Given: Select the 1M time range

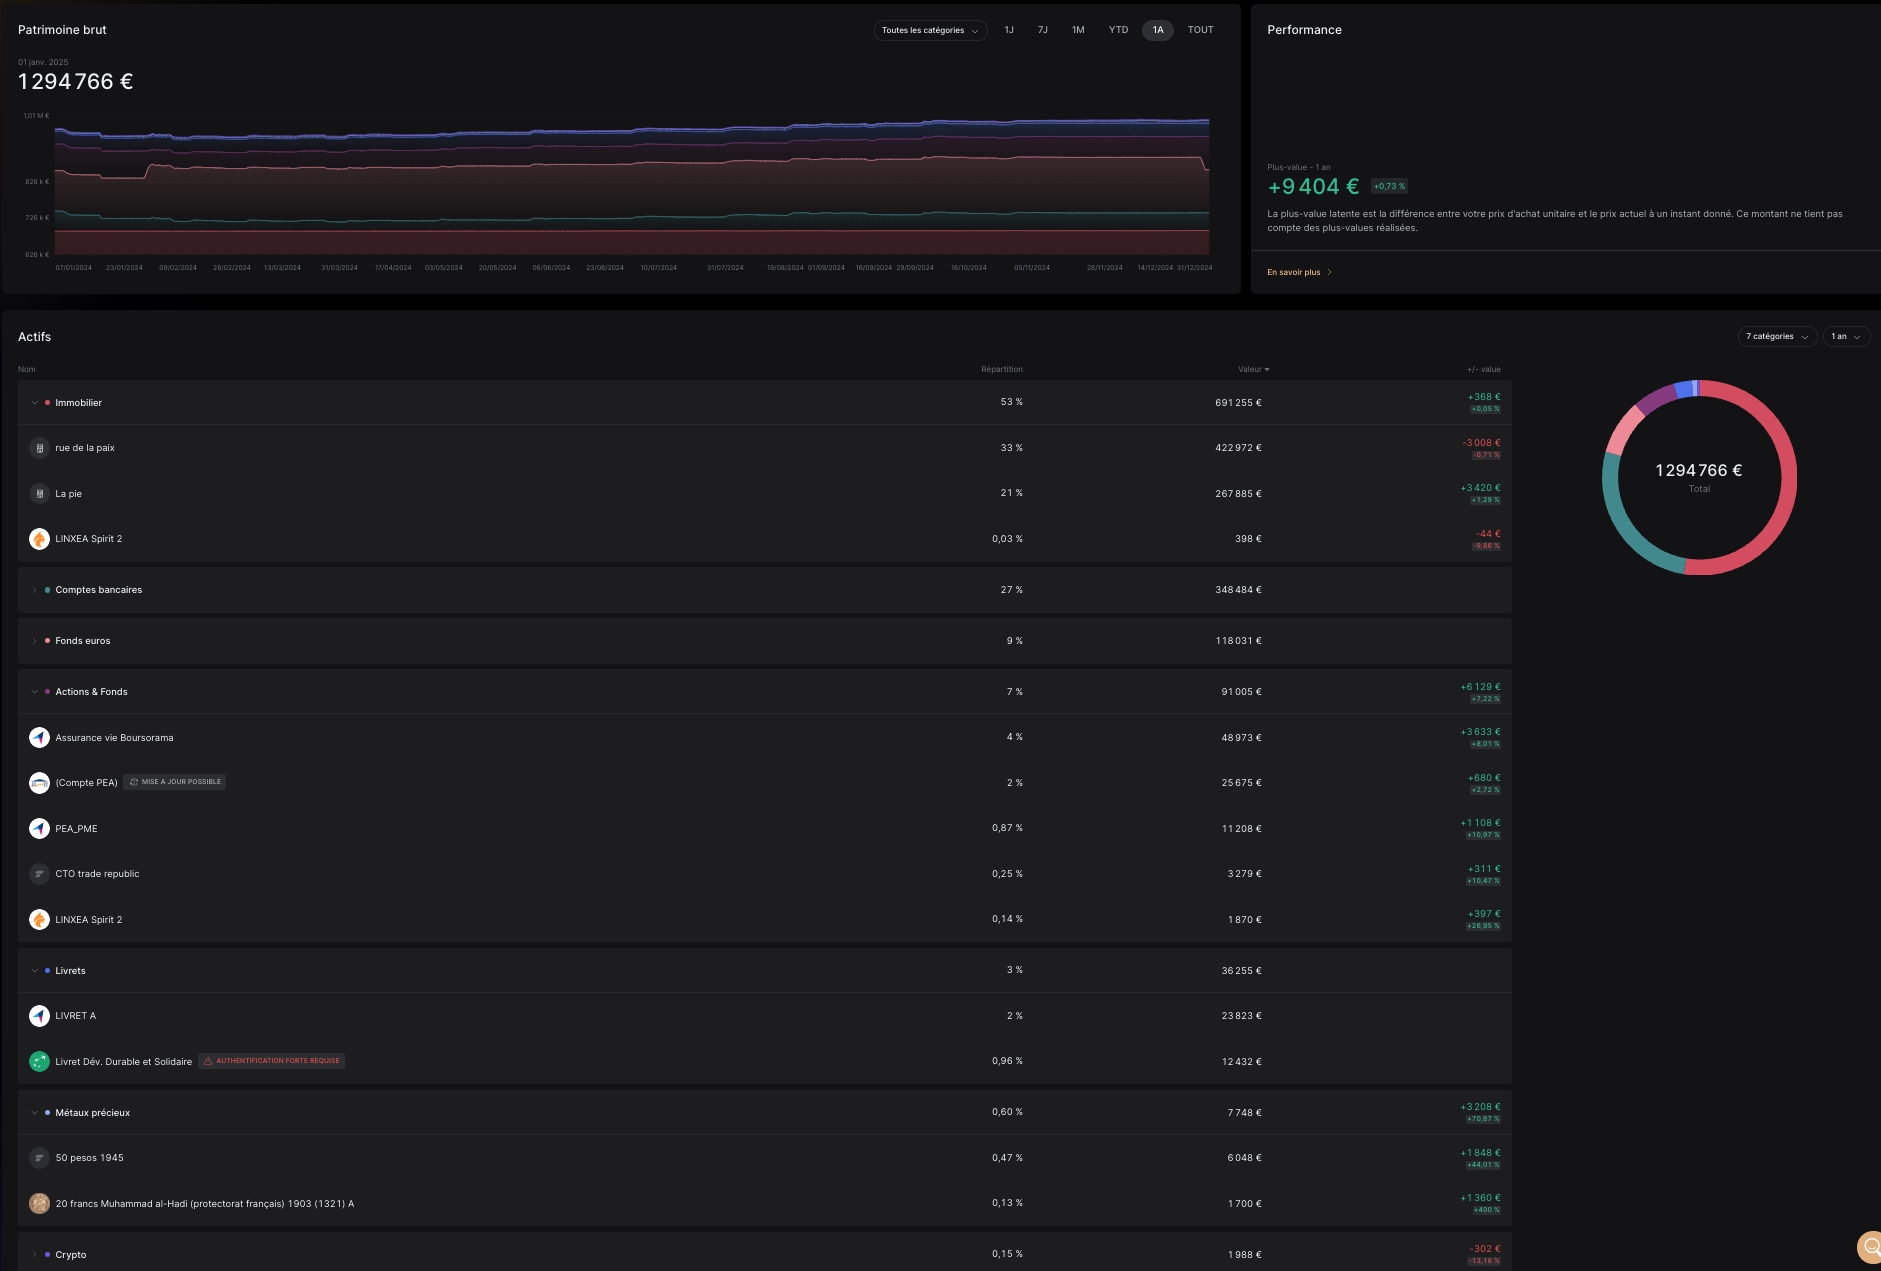Looking at the screenshot, I should click(1078, 30).
